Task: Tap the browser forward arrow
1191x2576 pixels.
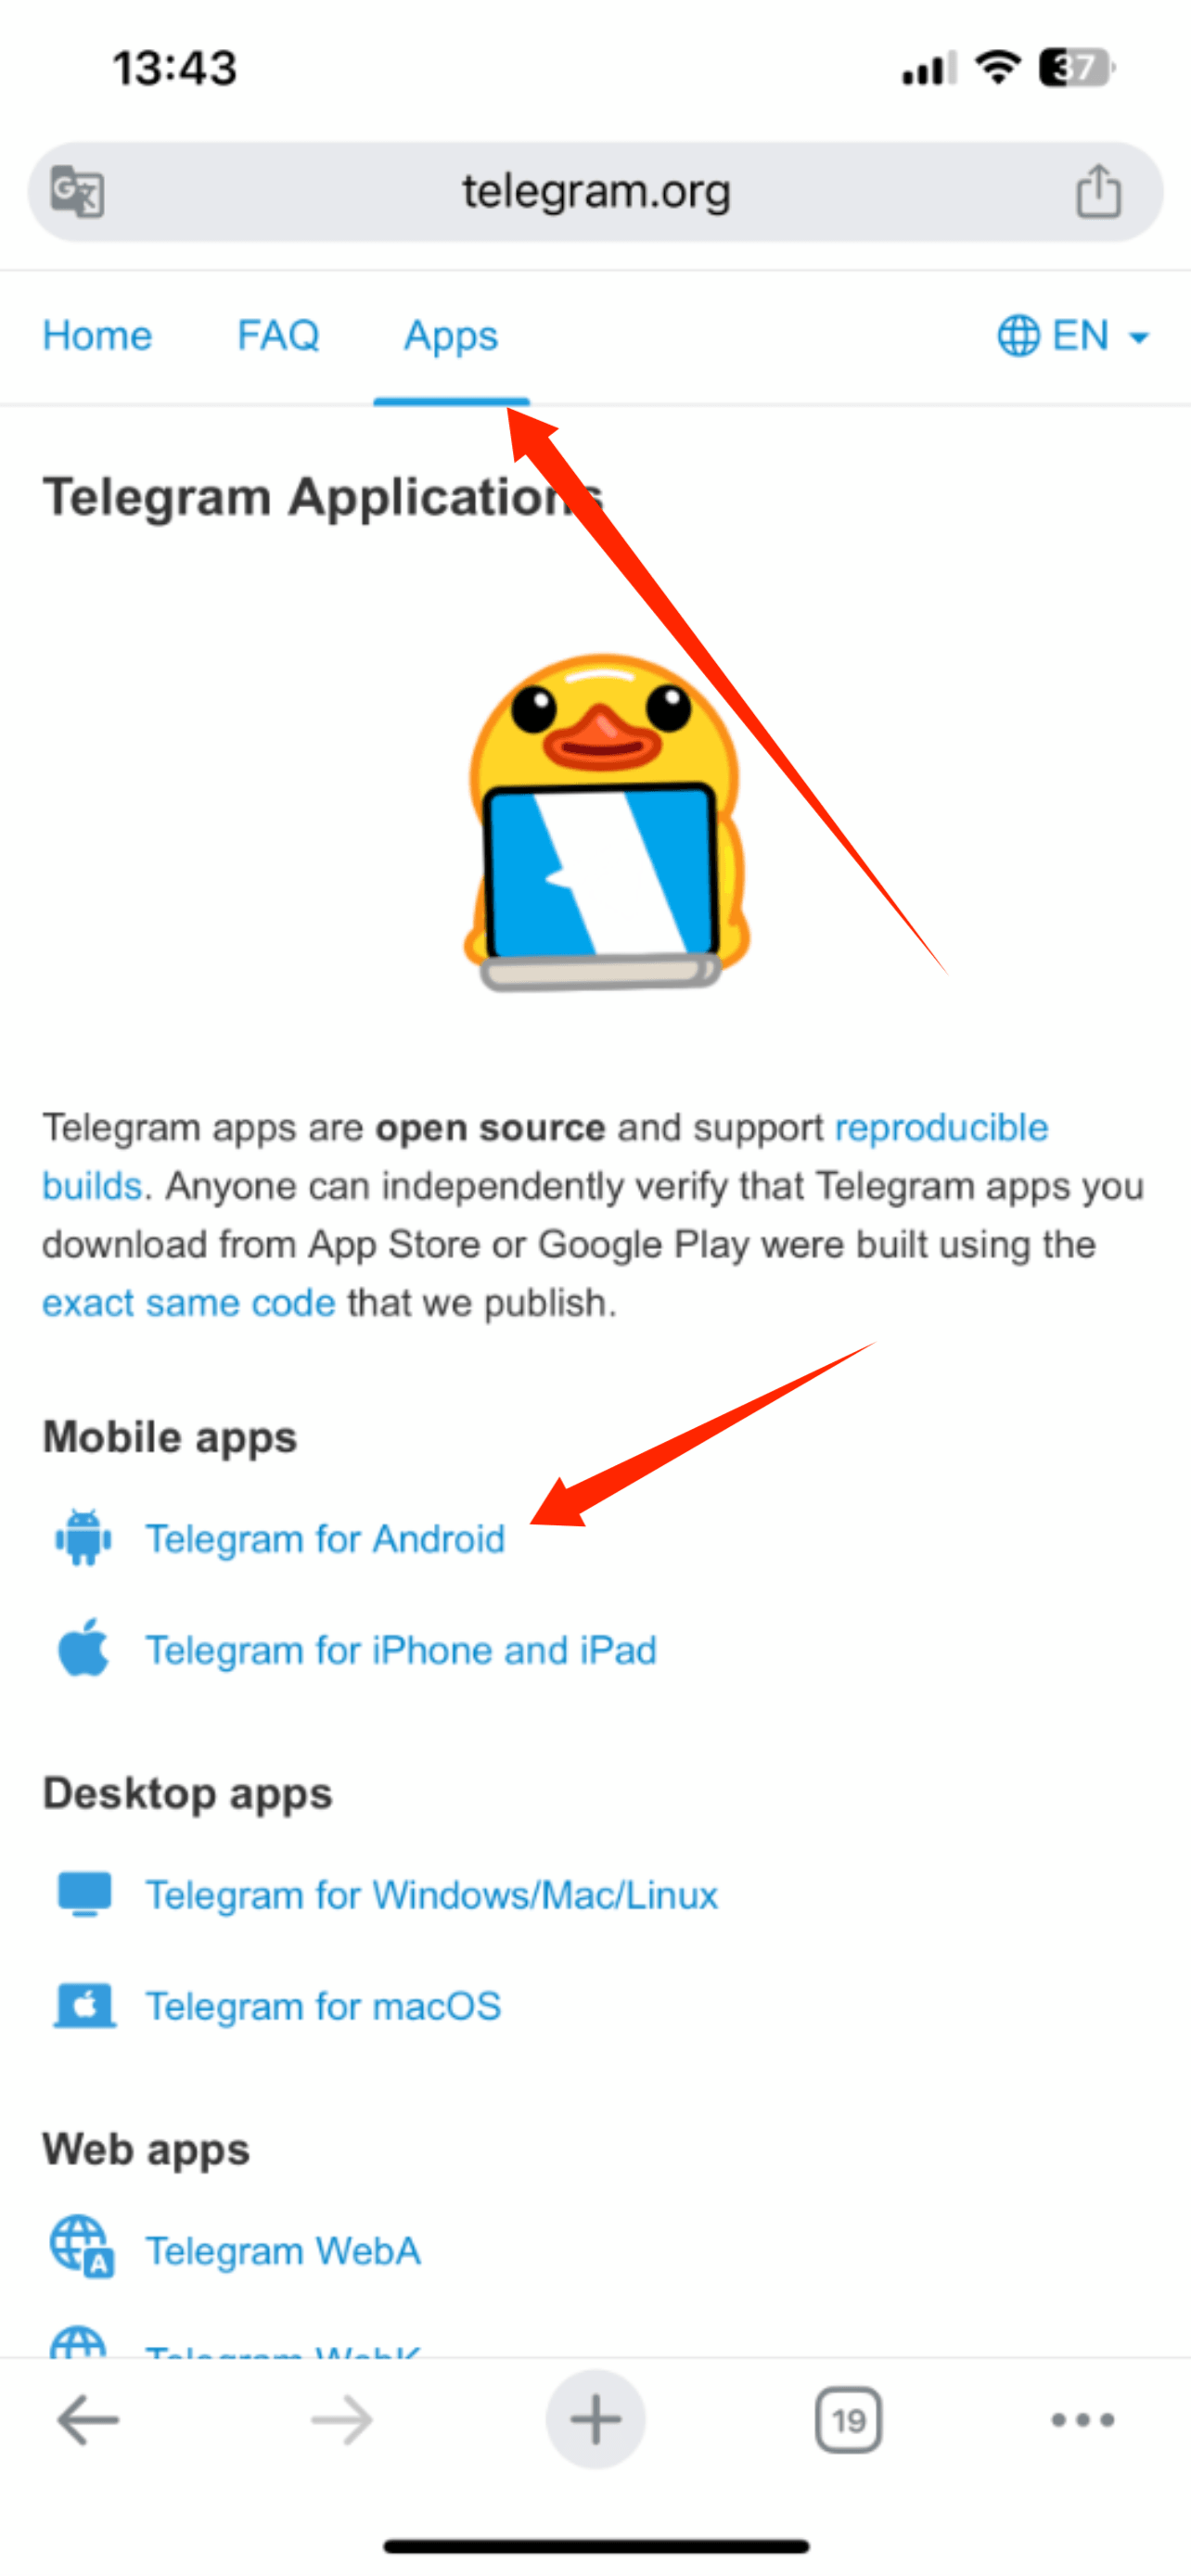Action: point(342,2421)
